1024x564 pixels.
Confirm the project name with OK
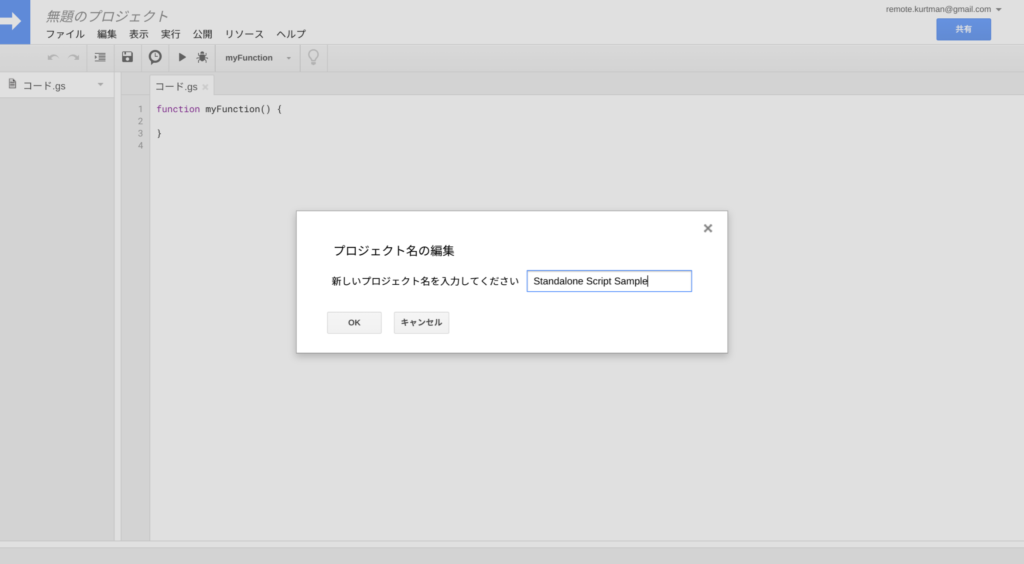[354, 322]
